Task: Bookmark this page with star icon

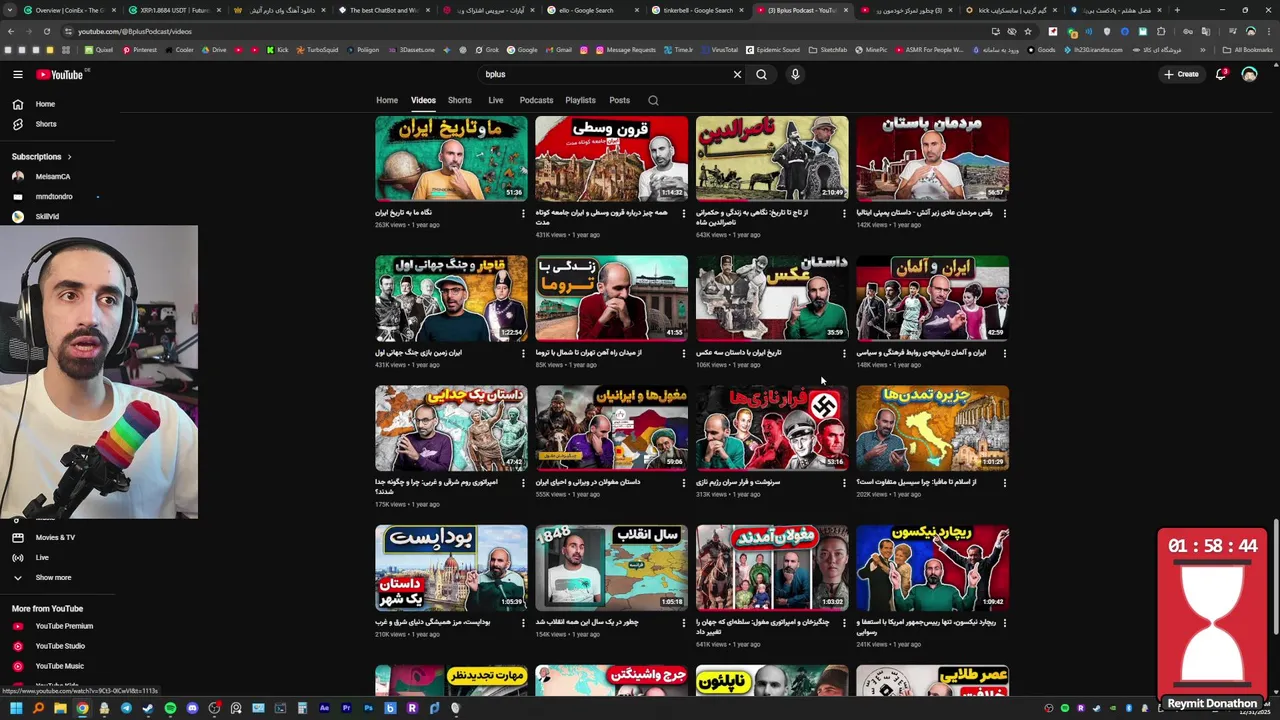Action: (1028, 31)
